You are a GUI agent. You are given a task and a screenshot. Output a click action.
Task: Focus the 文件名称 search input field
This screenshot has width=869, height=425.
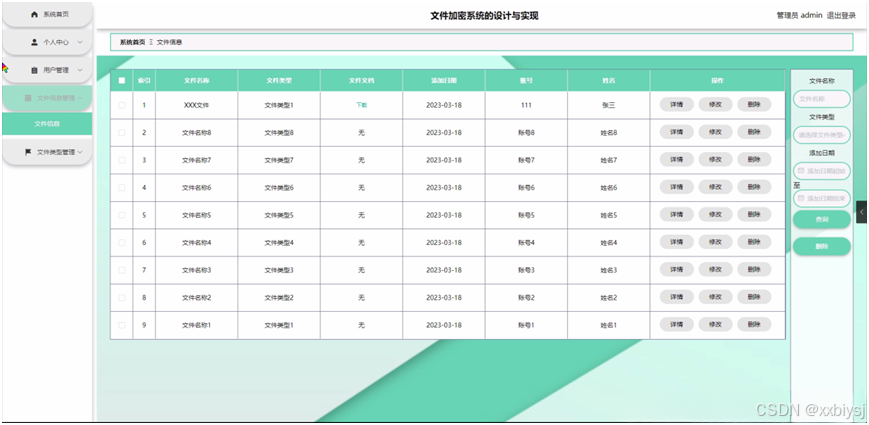[x=821, y=99]
